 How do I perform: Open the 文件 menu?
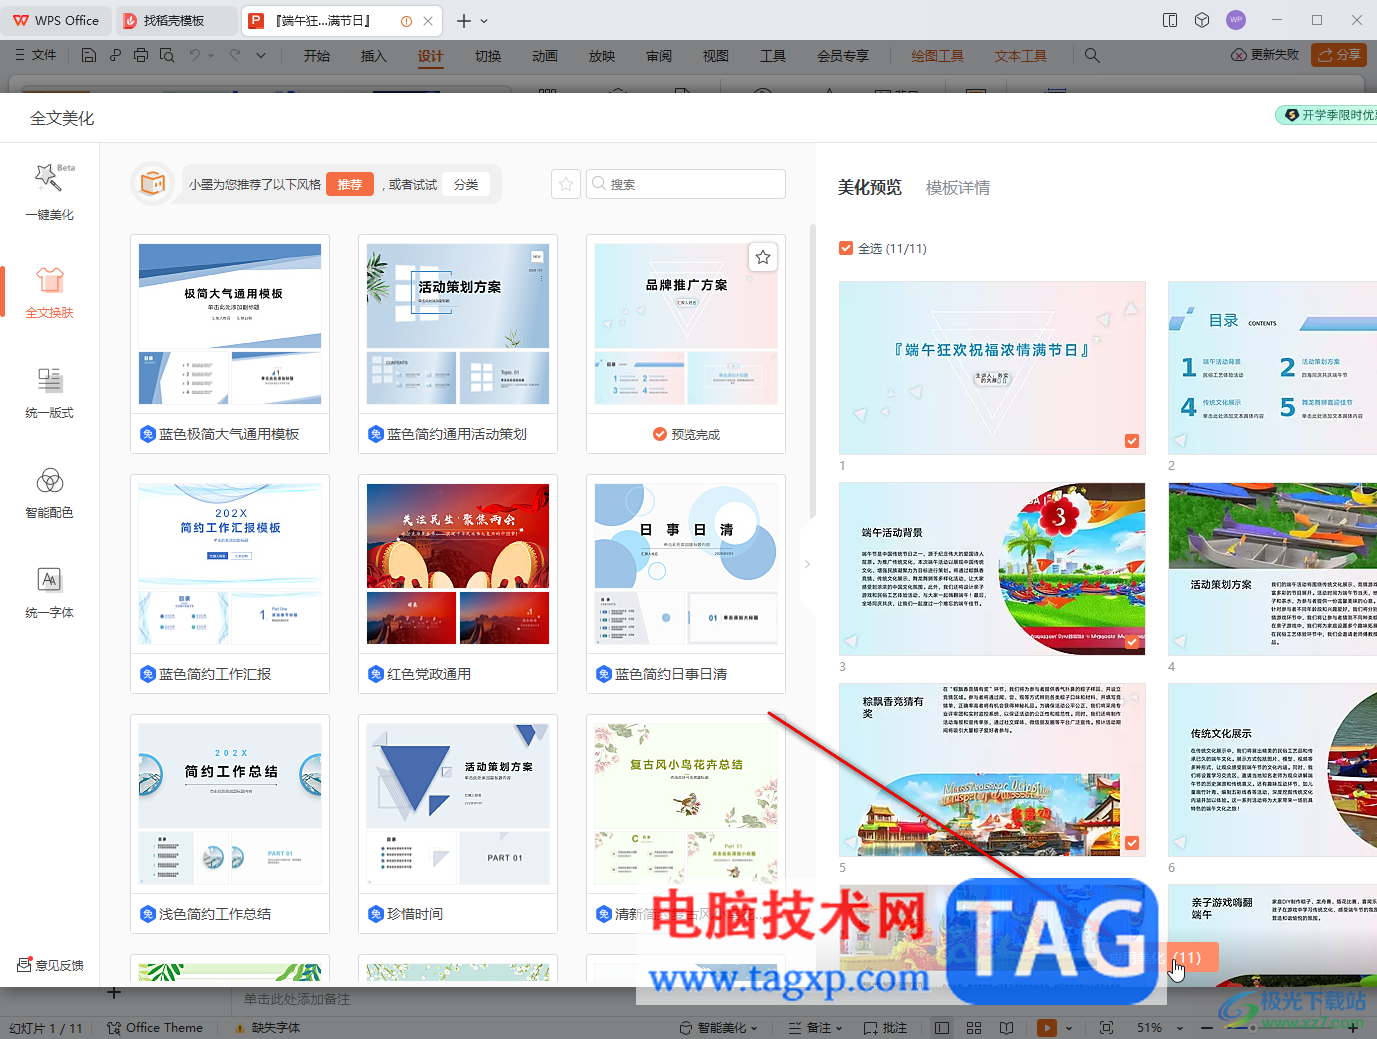click(36, 55)
